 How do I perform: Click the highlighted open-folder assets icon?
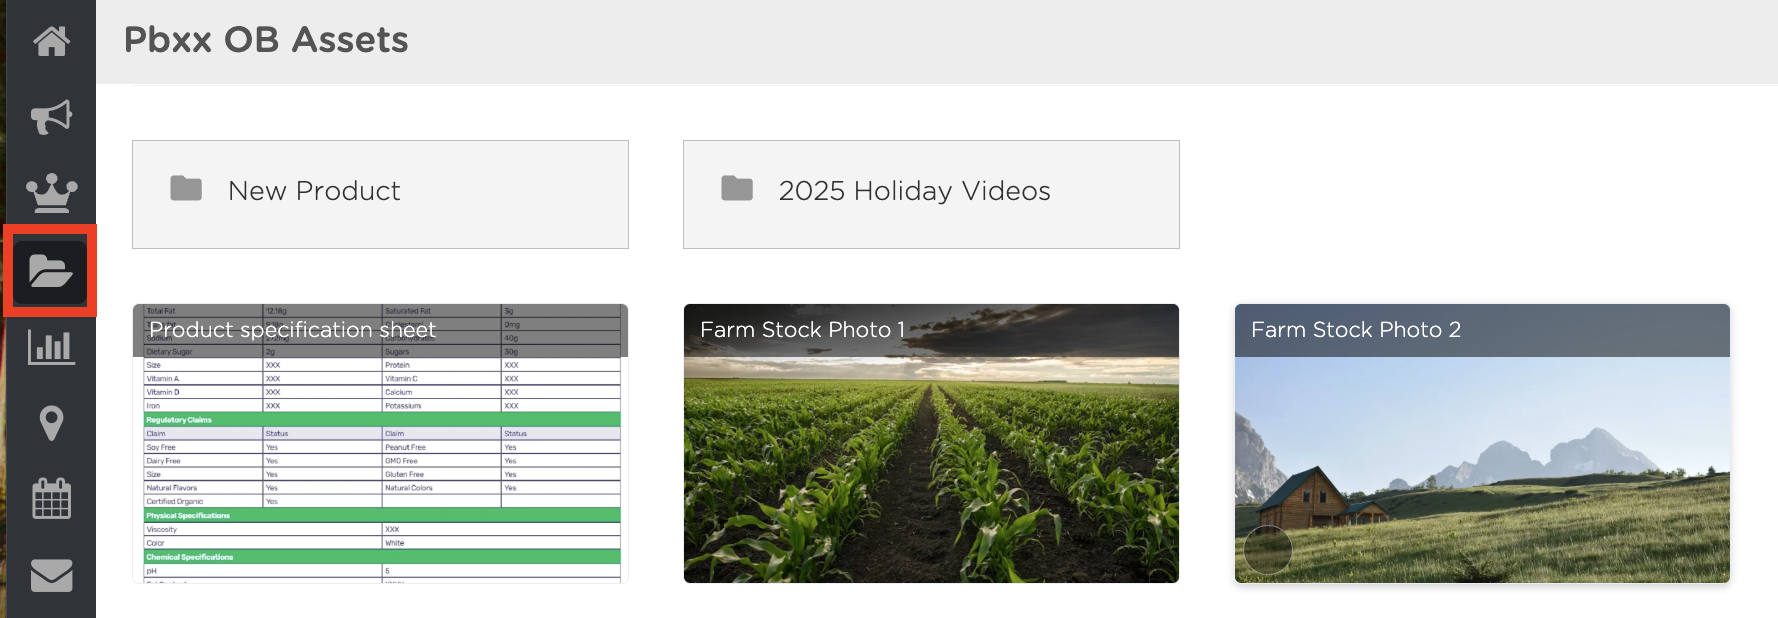pos(50,271)
